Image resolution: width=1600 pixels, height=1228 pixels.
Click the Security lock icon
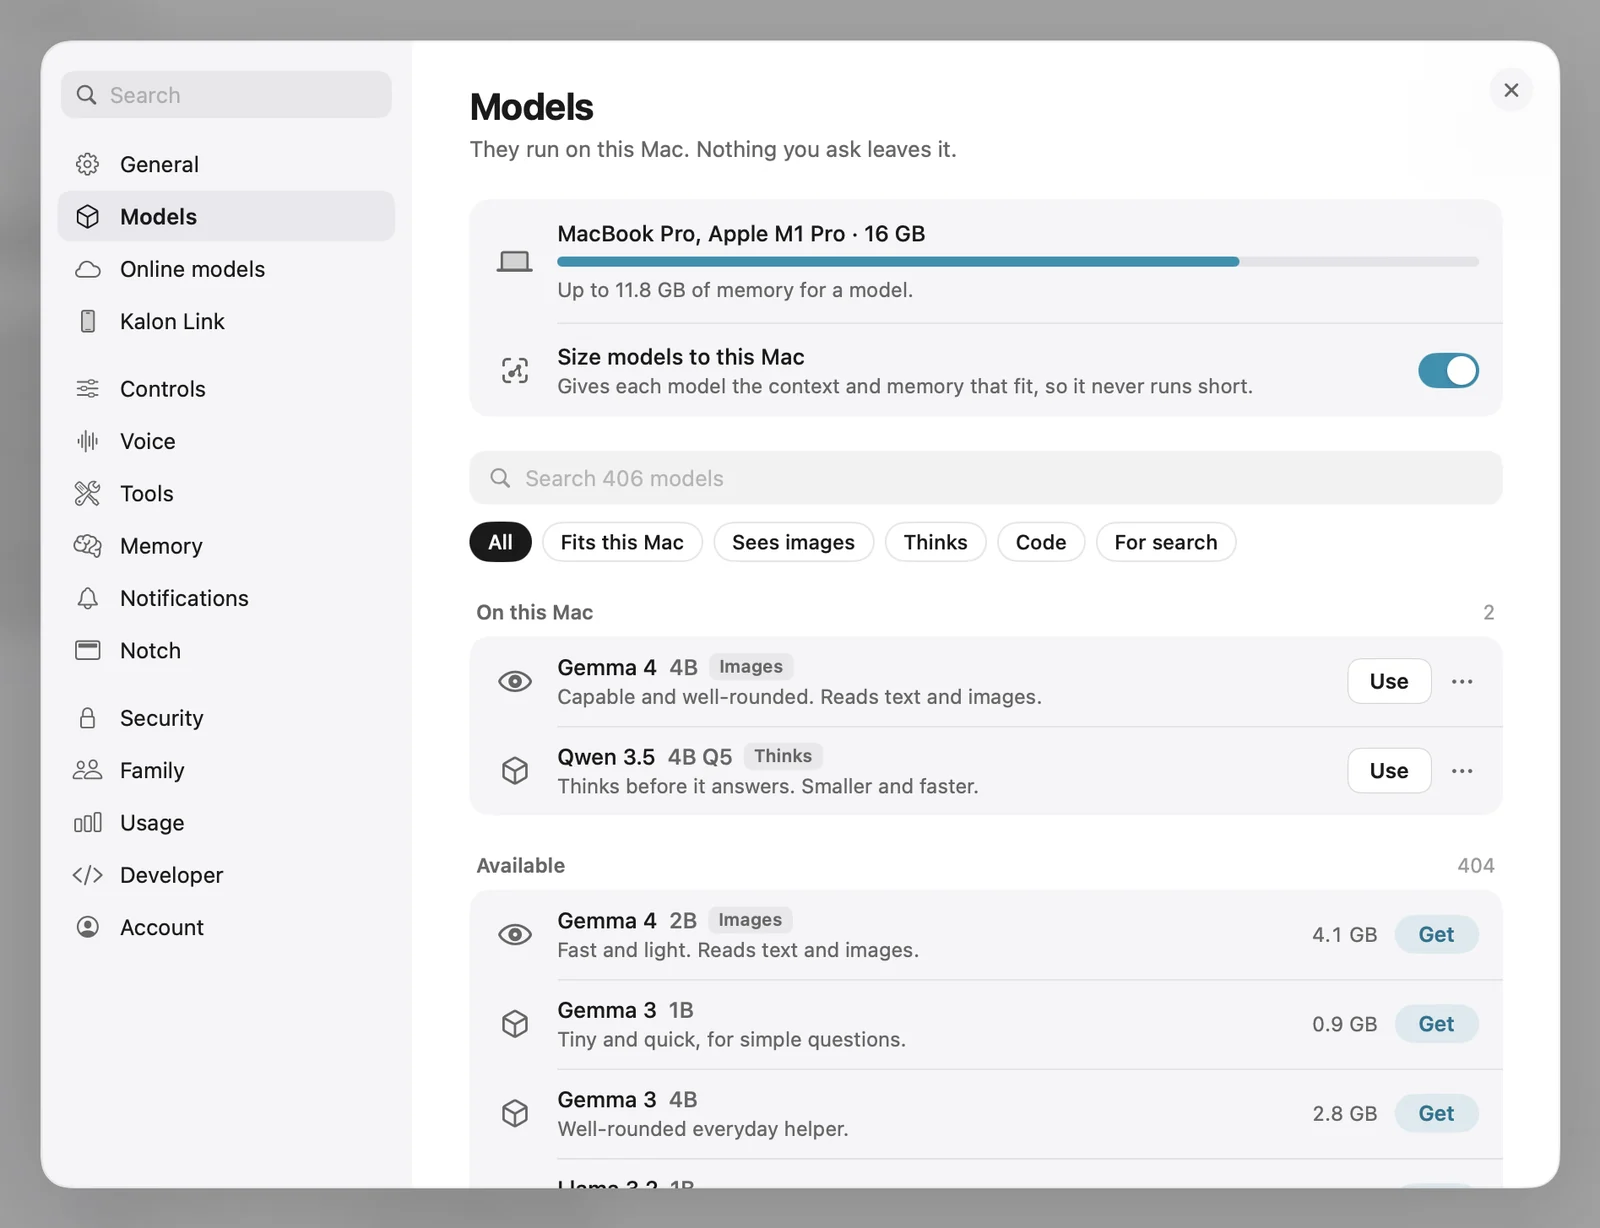[x=88, y=718]
